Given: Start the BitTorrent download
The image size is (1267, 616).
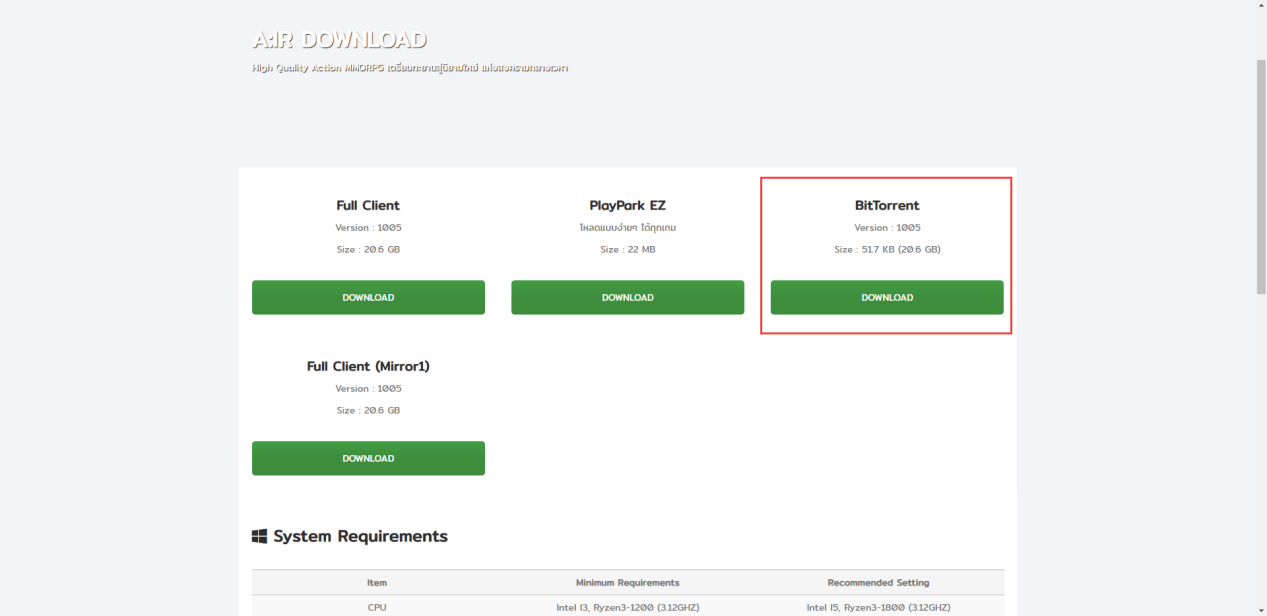Looking at the screenshot, I should coord(887,297).
